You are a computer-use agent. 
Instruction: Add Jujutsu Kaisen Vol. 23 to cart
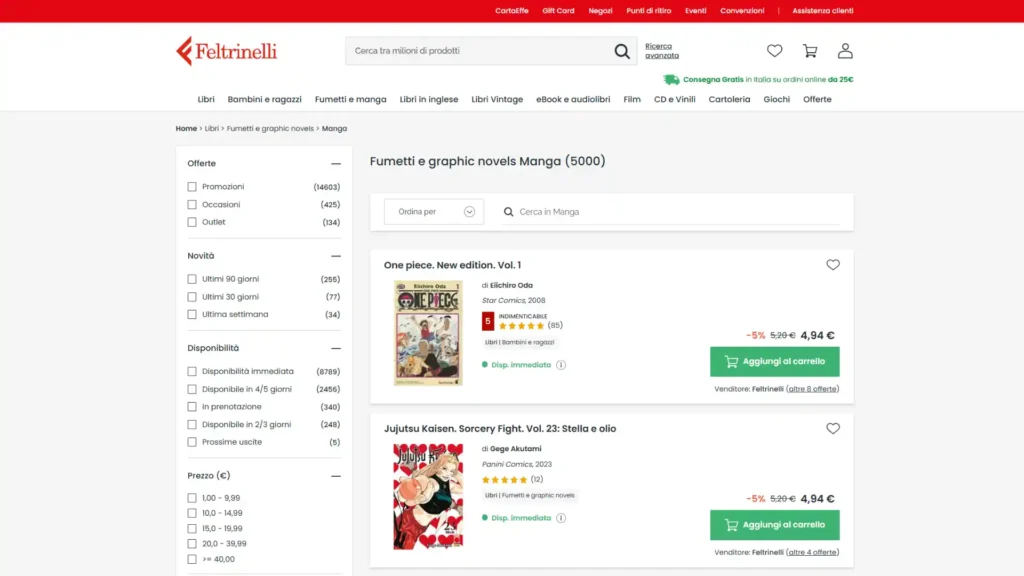coord(775,525)
